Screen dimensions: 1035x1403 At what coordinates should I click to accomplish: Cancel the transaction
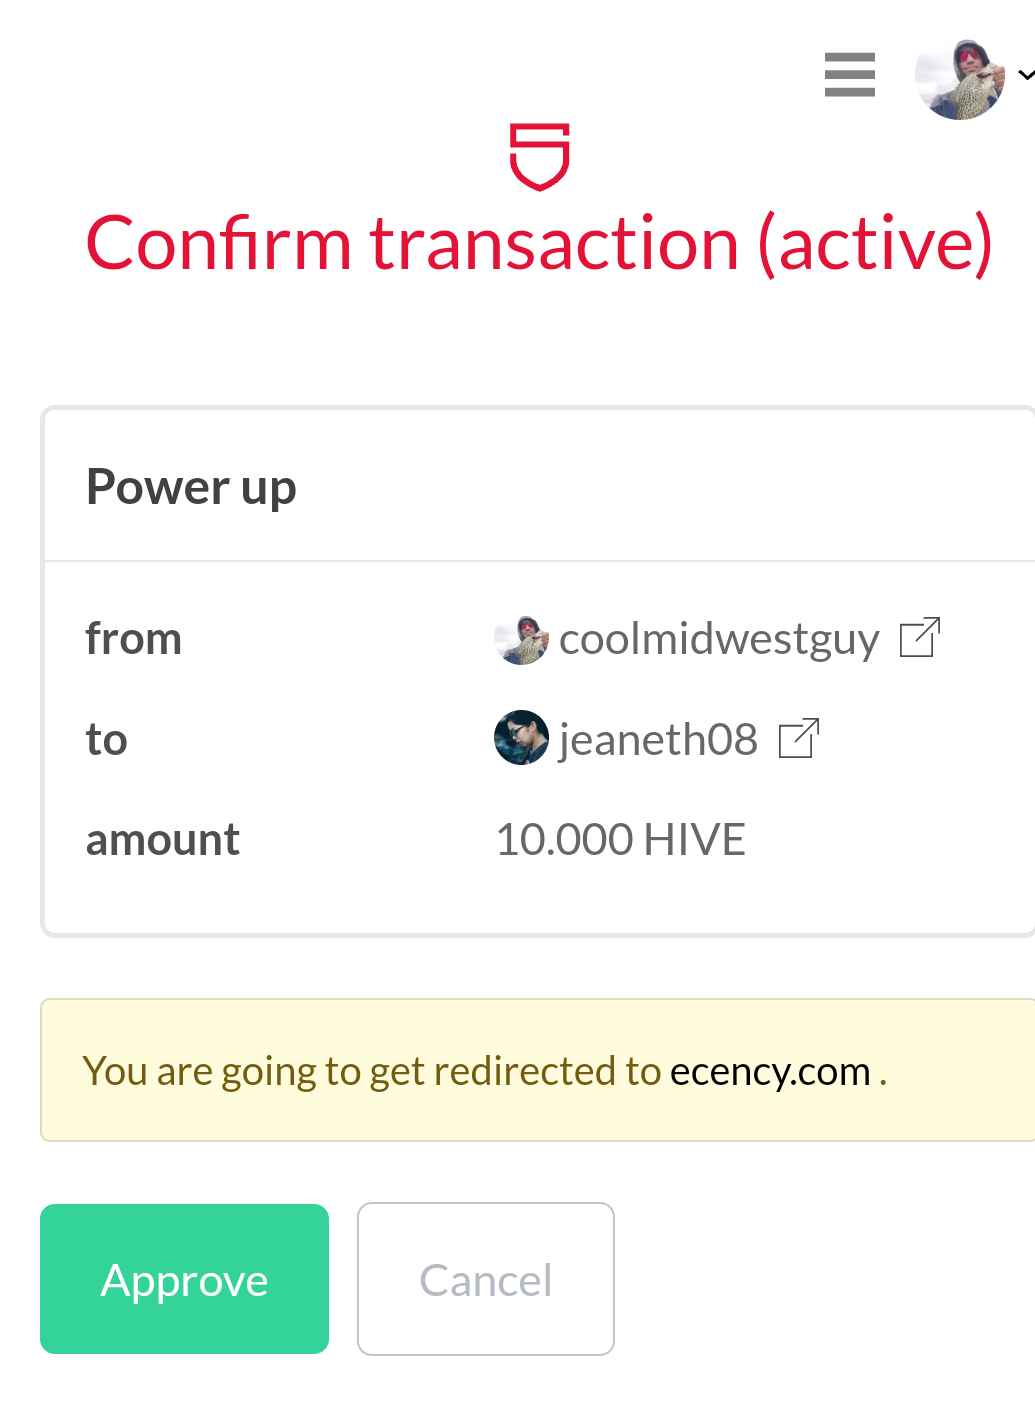click(486, 1279)
